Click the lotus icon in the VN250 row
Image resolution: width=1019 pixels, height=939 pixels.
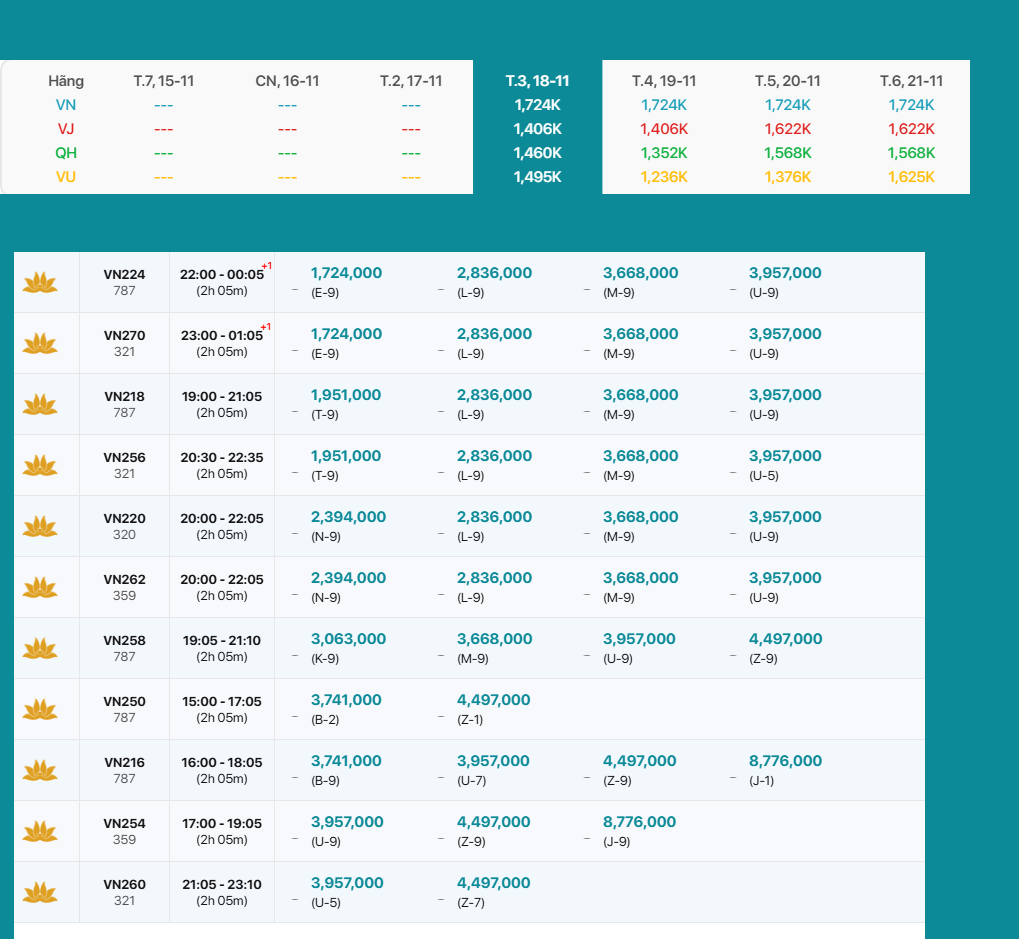(40, 710)
